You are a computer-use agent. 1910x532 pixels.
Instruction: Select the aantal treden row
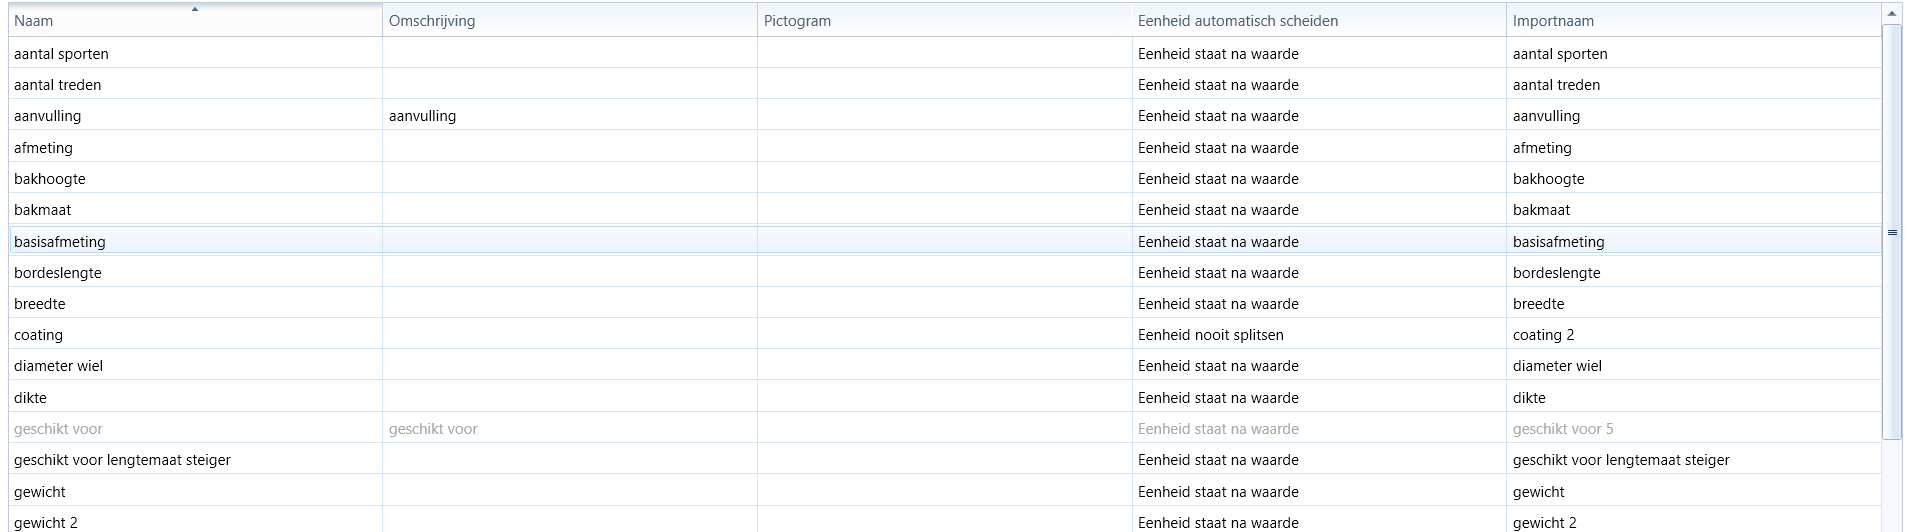(944, 84)
